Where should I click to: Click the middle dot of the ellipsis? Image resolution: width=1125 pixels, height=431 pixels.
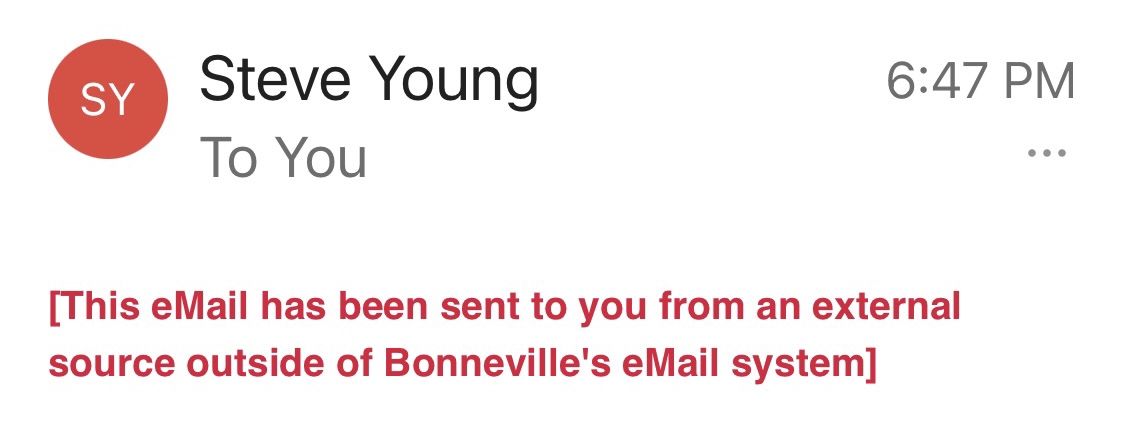(1047, 154)
